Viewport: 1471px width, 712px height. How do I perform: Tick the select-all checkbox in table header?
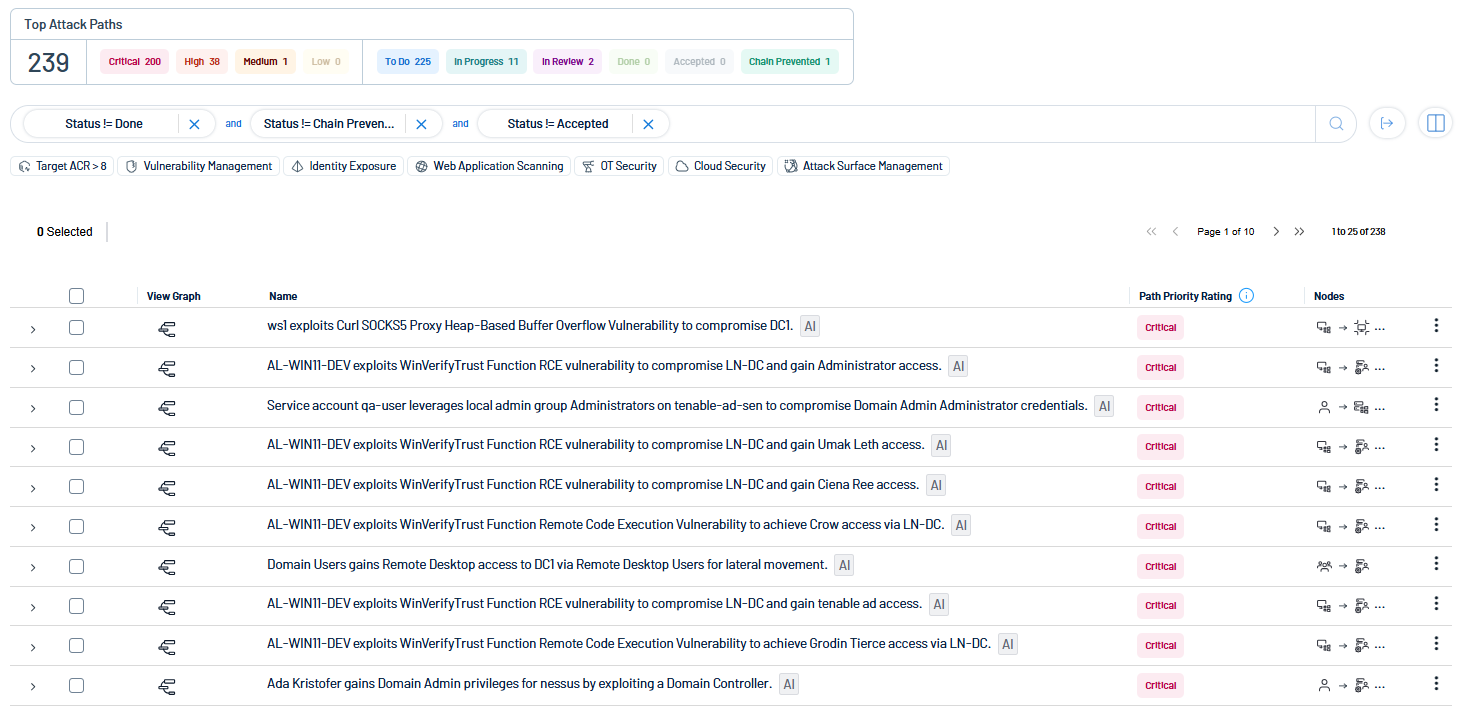click(x=76, y=296)
